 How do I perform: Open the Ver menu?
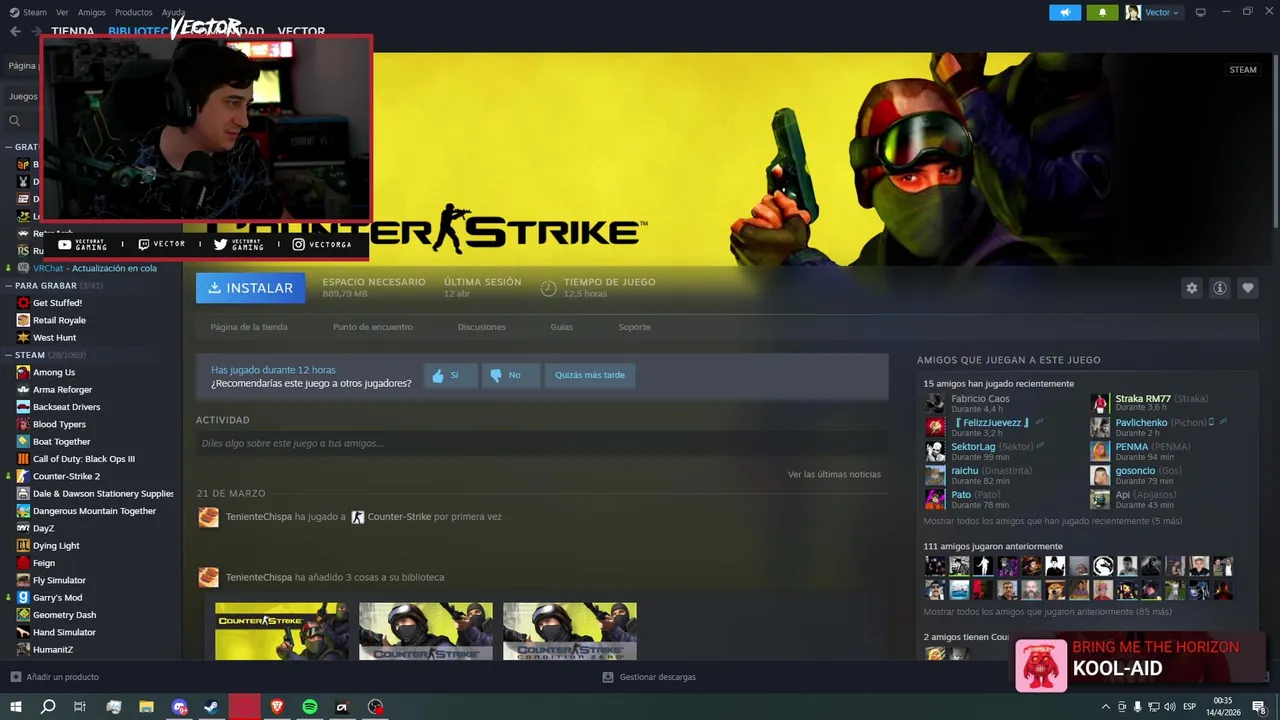point(62,12)
